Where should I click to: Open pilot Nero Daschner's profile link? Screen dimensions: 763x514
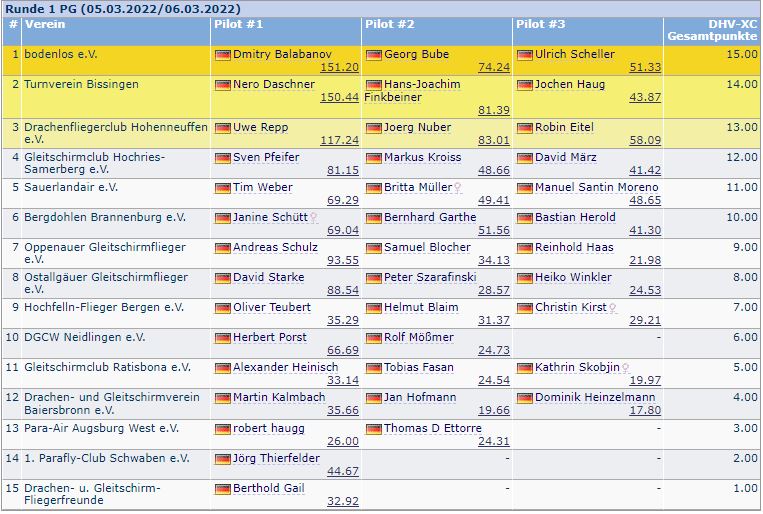[274, 84]
